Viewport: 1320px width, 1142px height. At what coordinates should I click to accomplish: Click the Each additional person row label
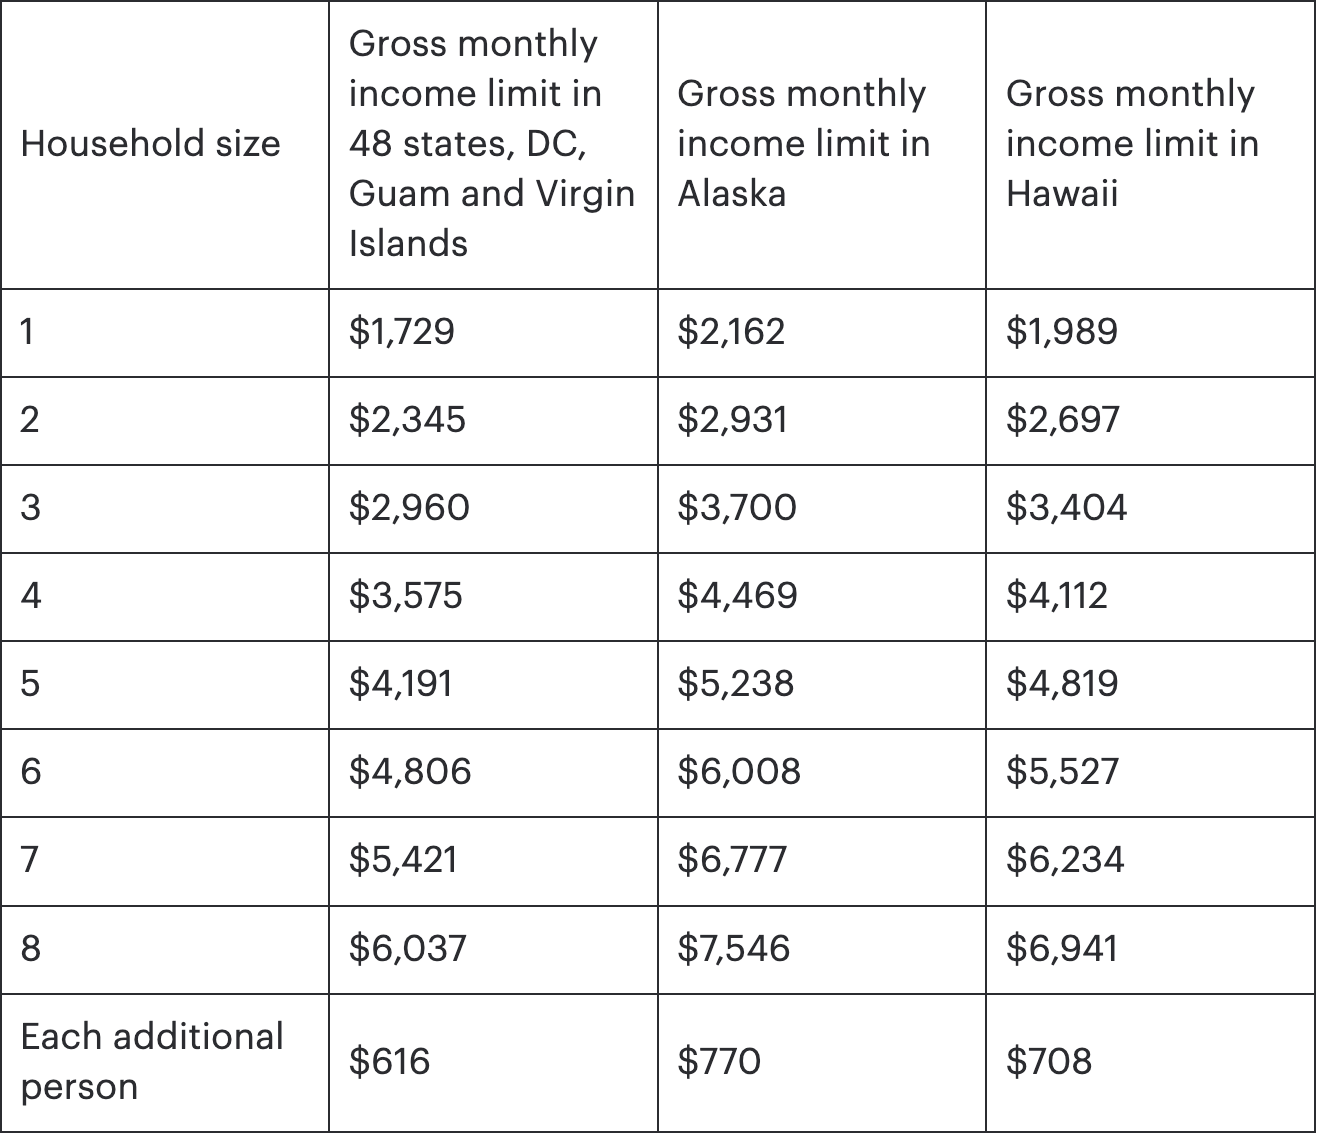pos(152,1061)
